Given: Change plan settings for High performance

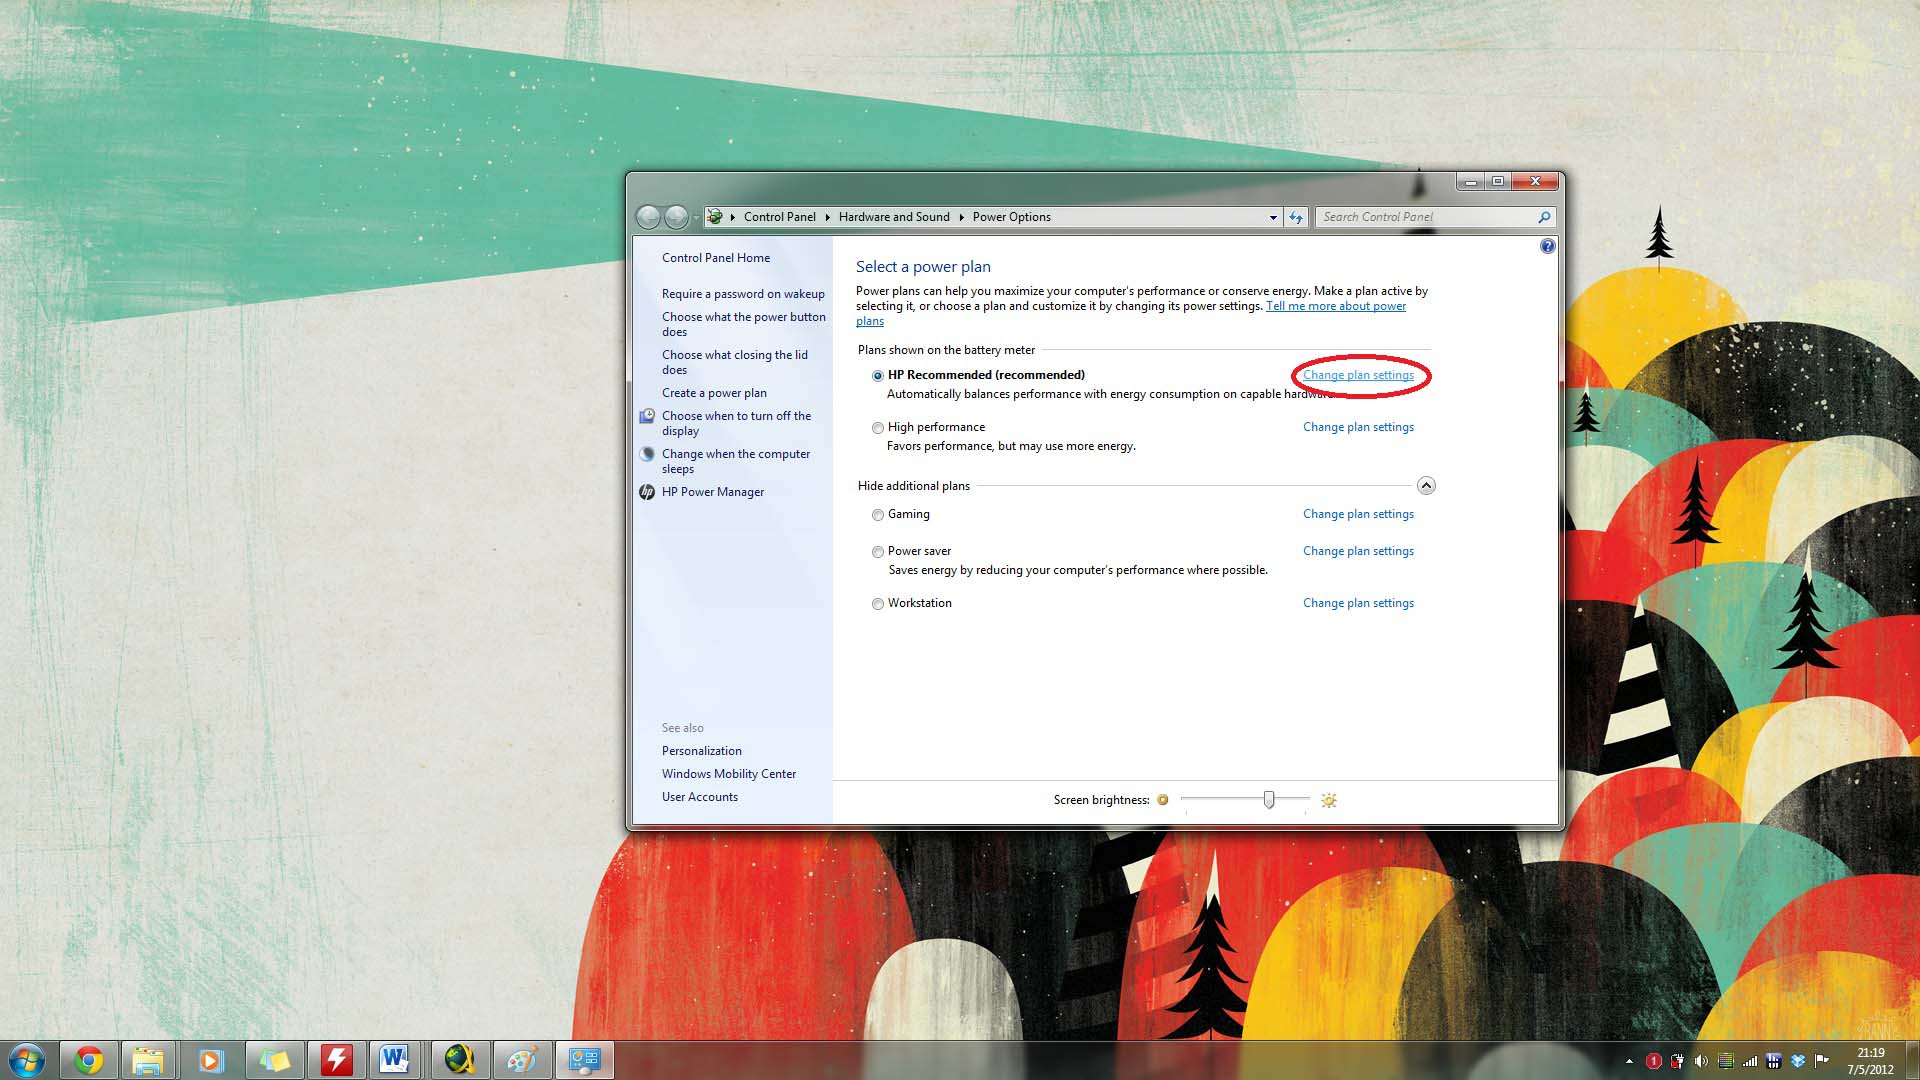Looking at the screenshot, I should point(1358,427).
